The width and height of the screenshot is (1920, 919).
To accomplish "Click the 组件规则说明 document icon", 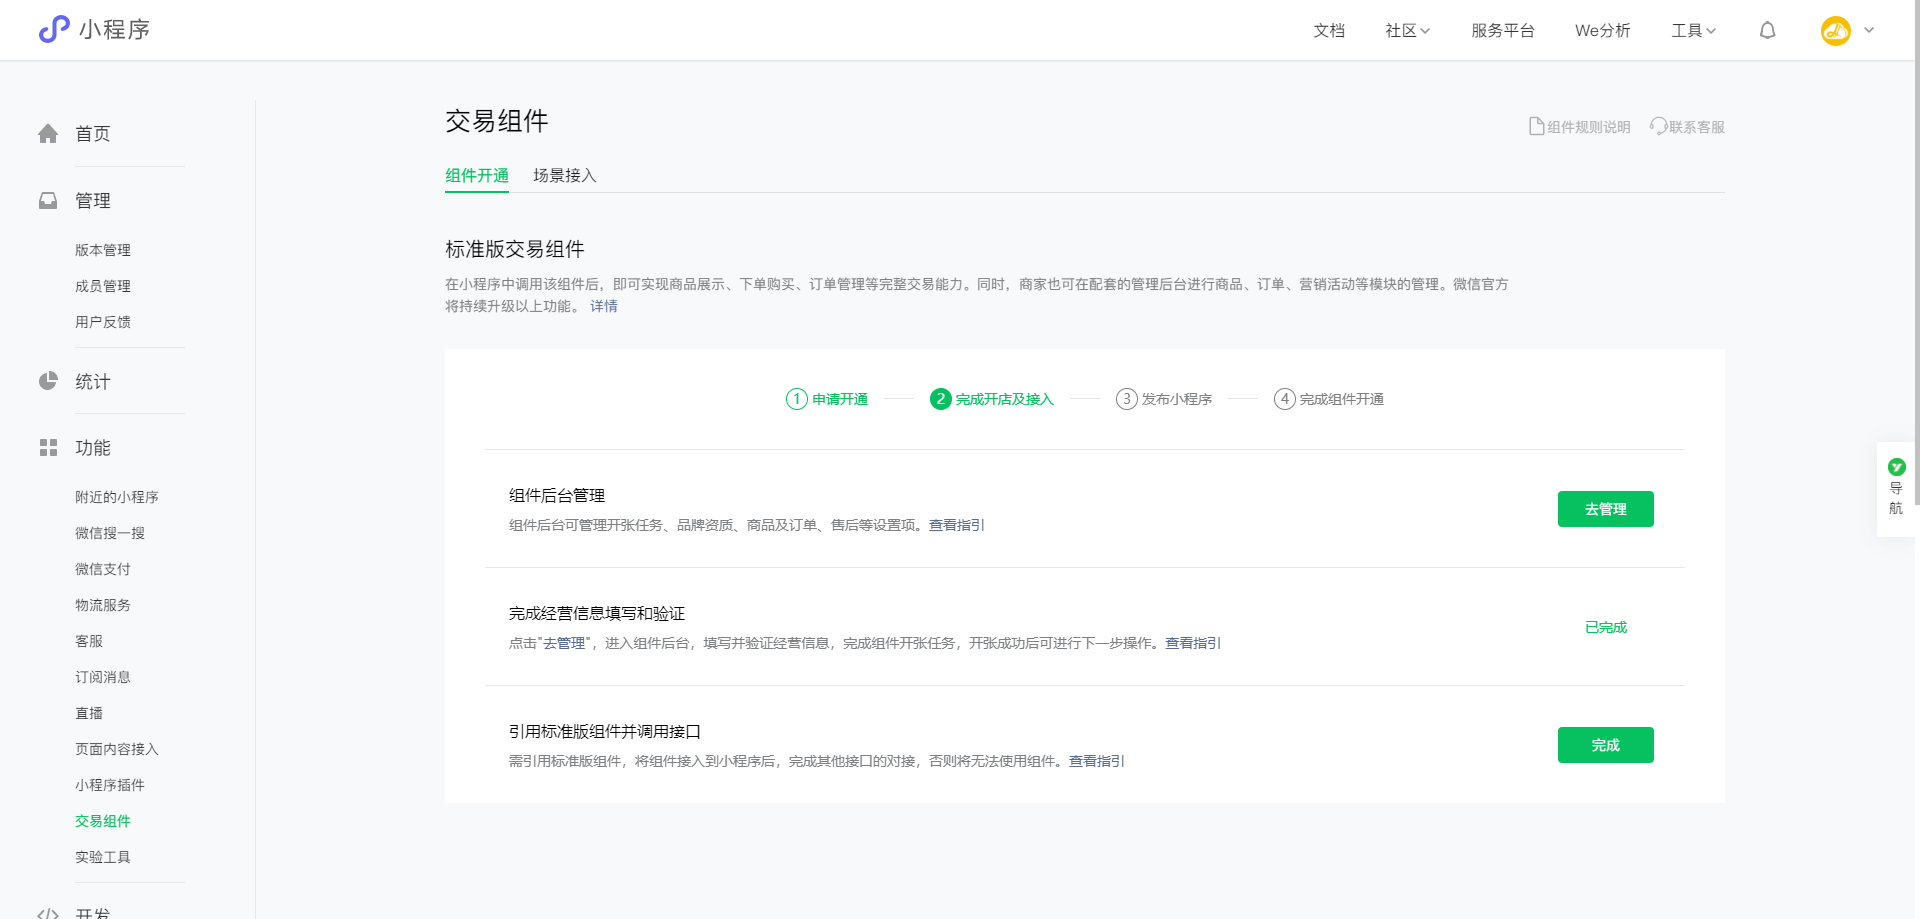I will pyautogui.click(x=1537, y=126).
